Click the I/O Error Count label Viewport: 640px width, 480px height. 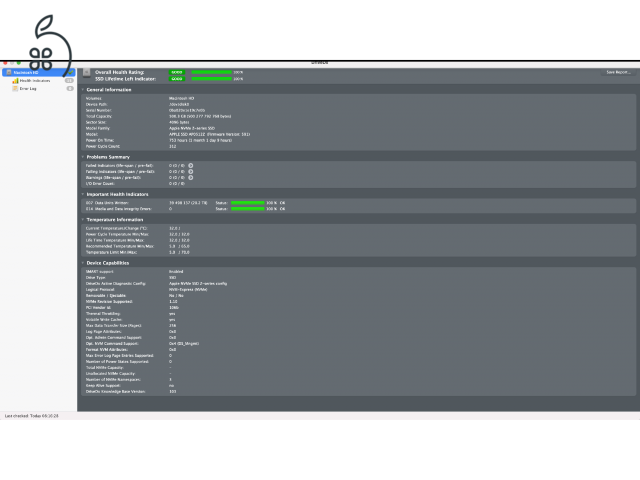[100, 184]
